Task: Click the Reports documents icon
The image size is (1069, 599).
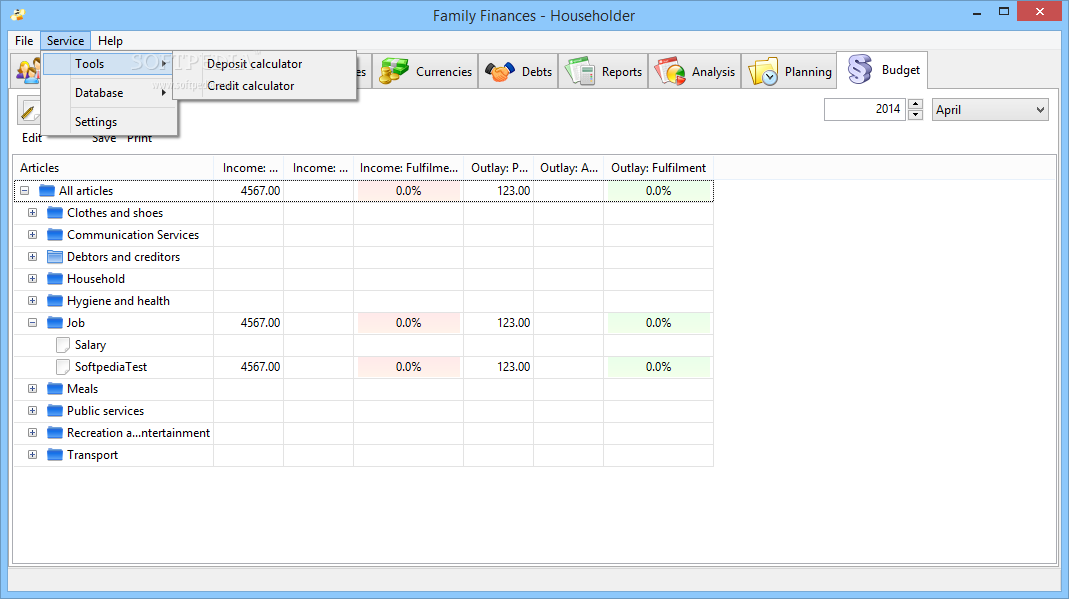Action: tap(580, 71)
